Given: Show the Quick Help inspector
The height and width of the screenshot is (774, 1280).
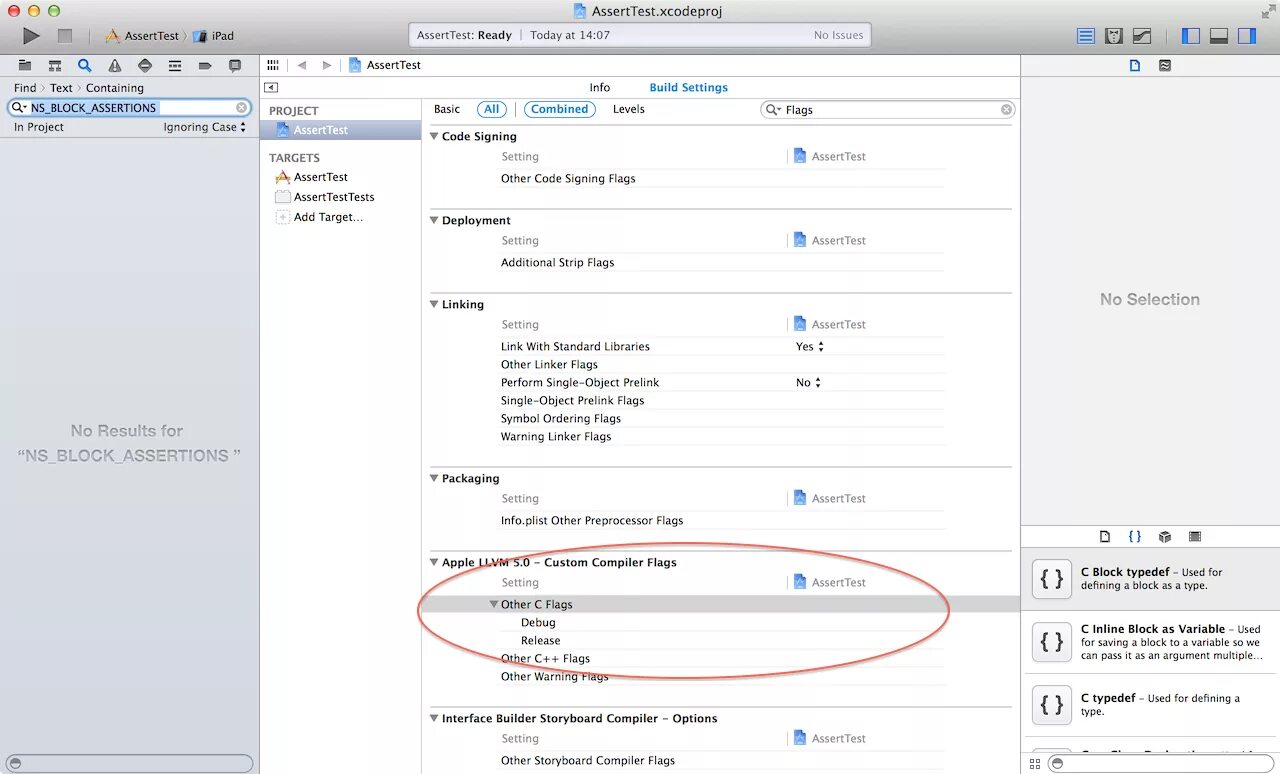Looking at the screenshot, I should coord(1165,65).
